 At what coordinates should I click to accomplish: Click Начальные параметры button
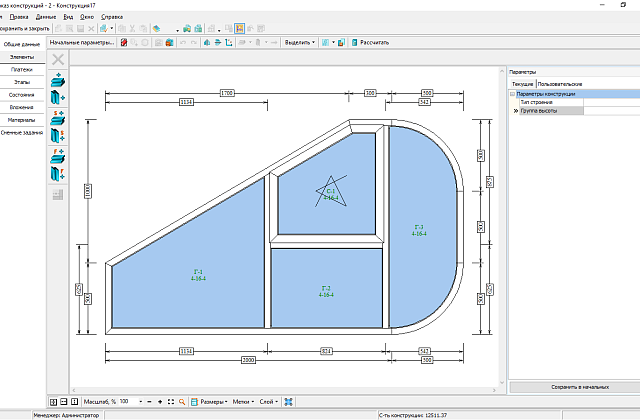pos(82,42)
